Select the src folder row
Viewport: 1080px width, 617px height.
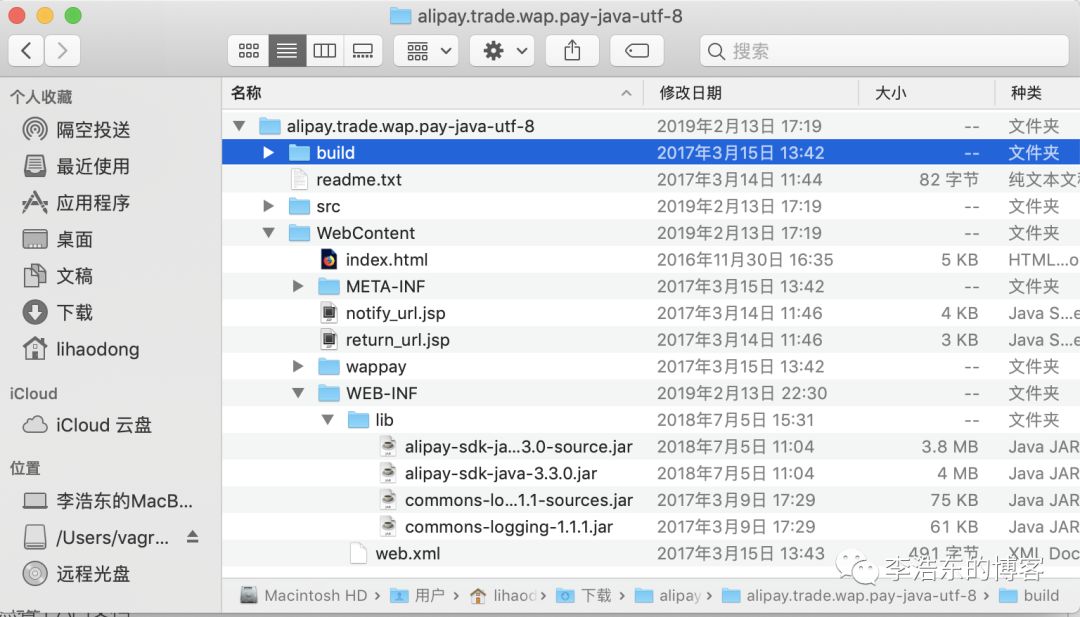point(651,206)
